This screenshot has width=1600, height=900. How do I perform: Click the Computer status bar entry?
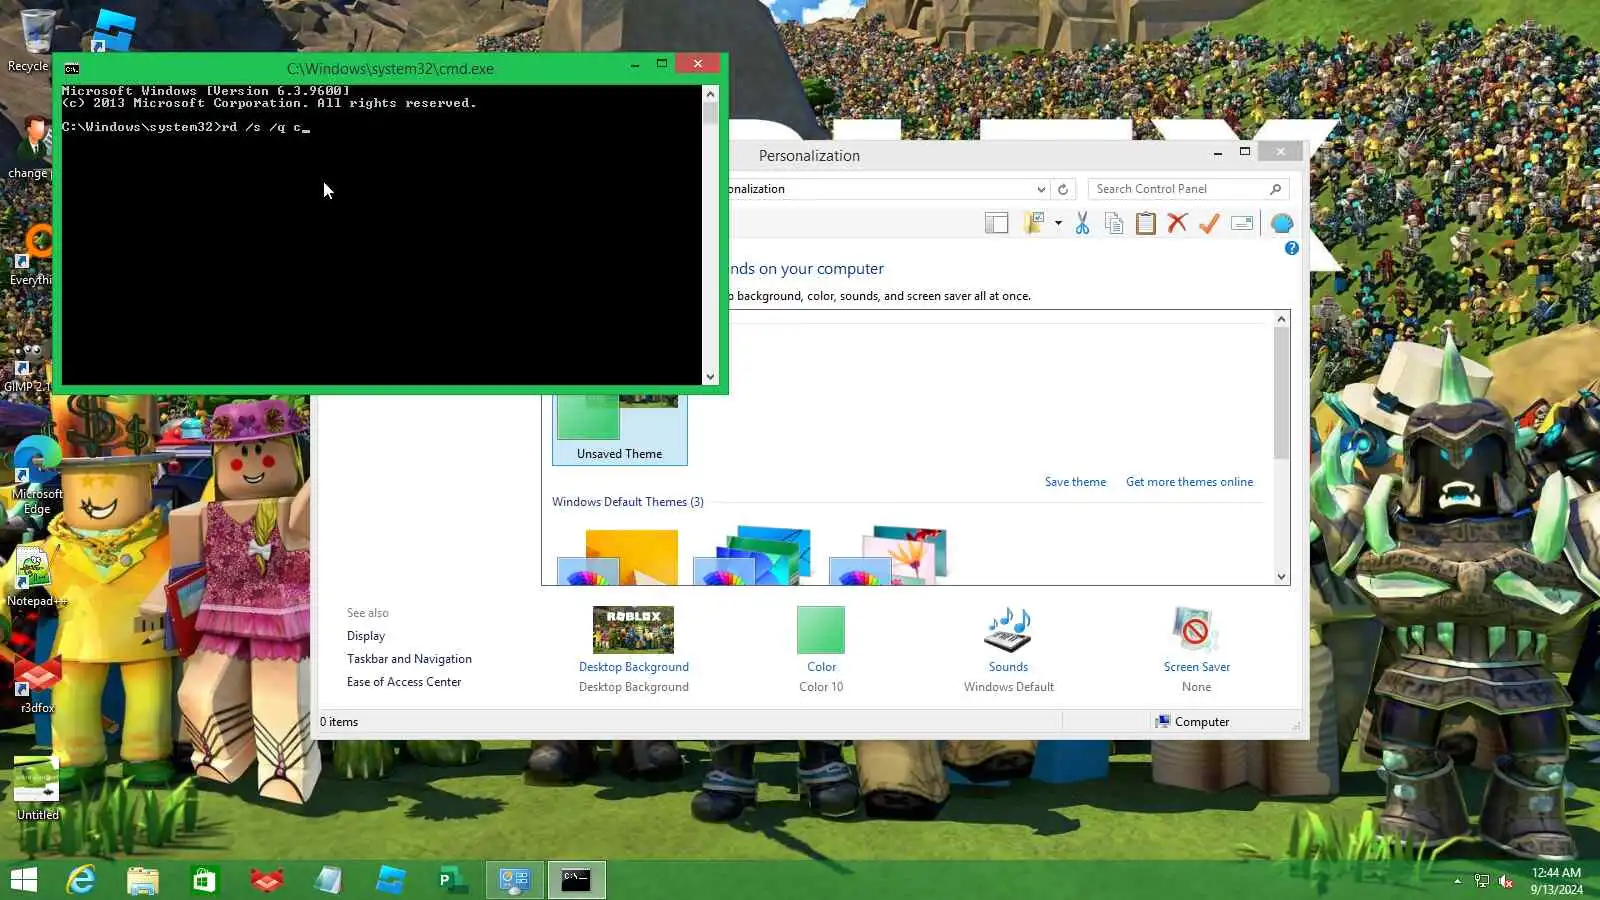point(1192,722)
